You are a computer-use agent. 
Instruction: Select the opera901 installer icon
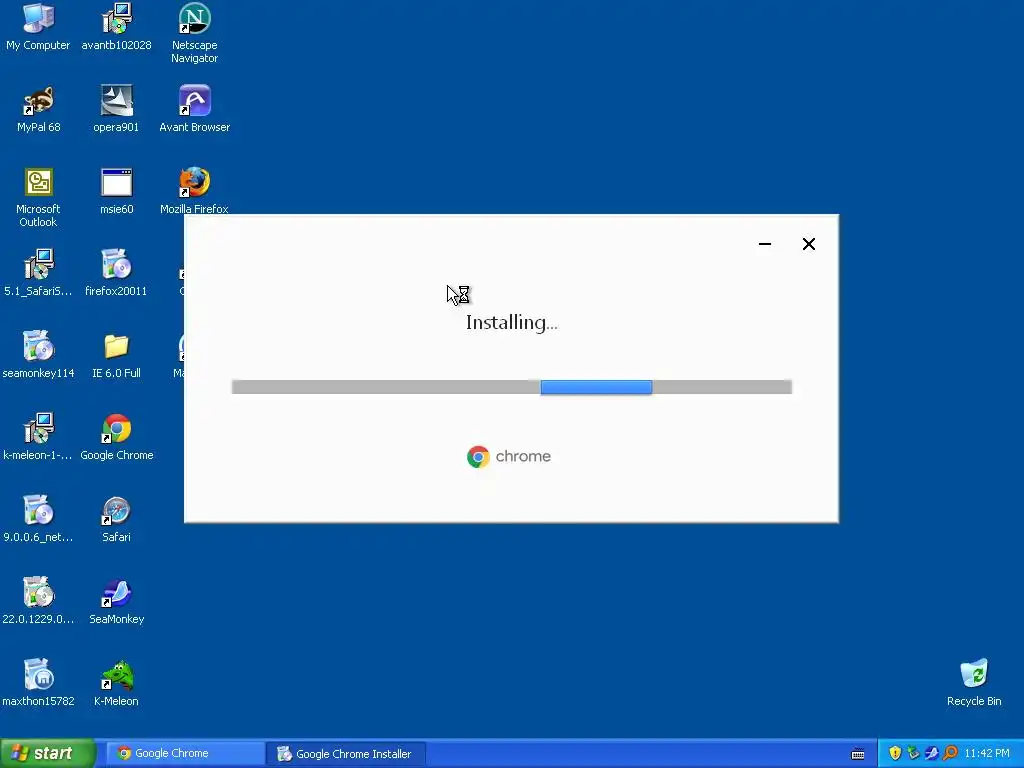tap(116, 109)
